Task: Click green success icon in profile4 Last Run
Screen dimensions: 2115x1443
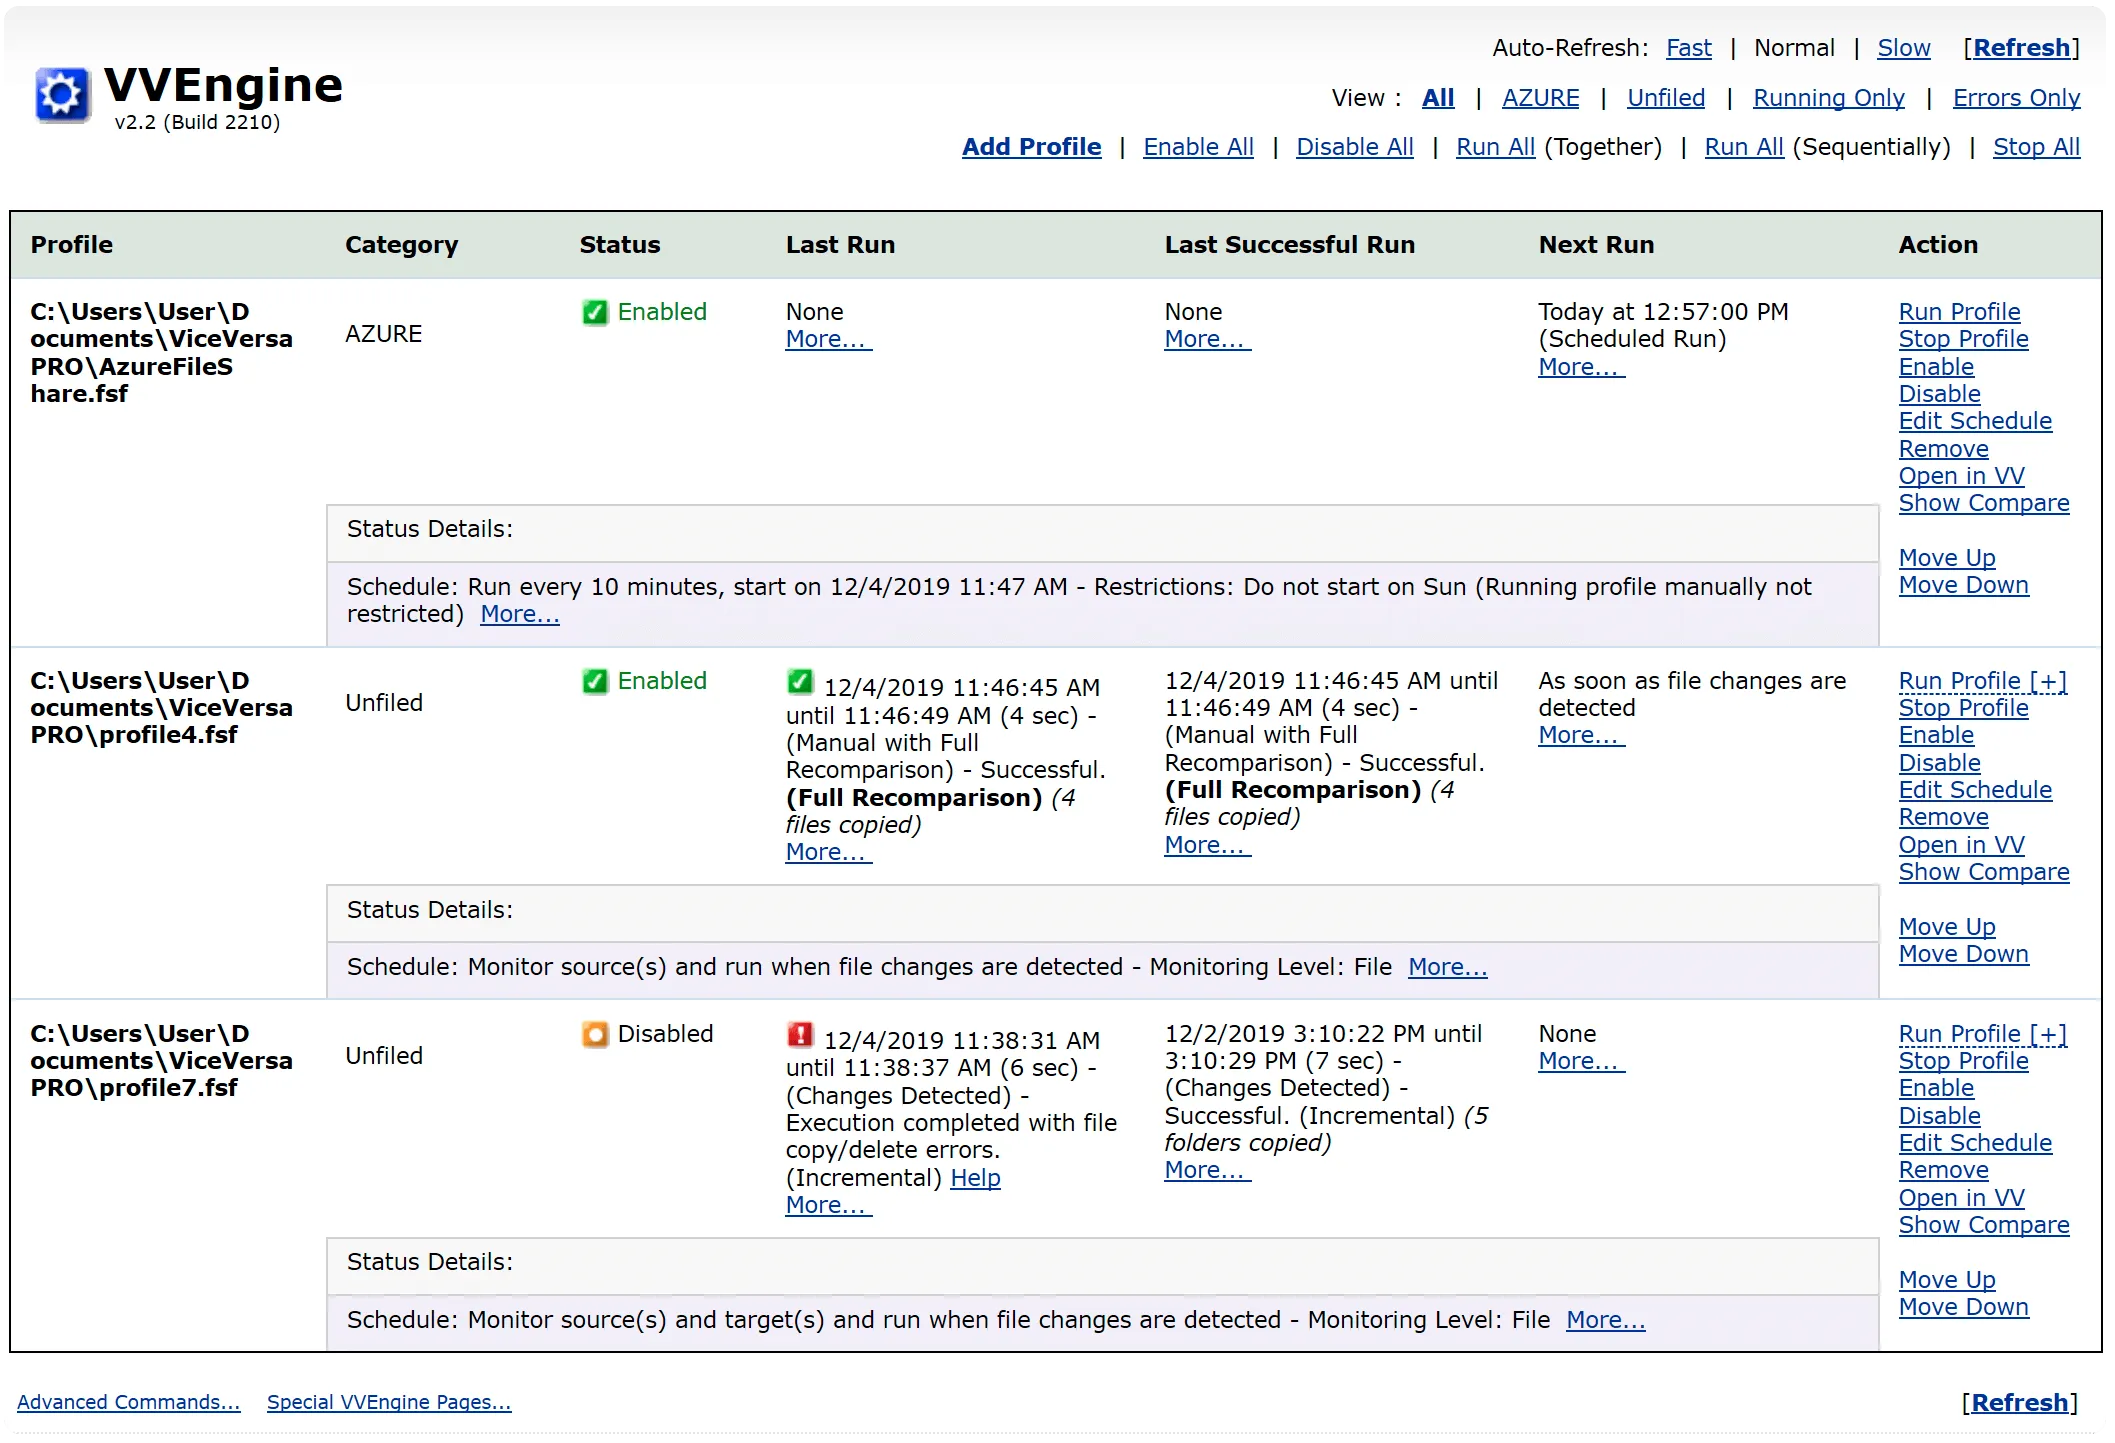Action: pos(800,682)
